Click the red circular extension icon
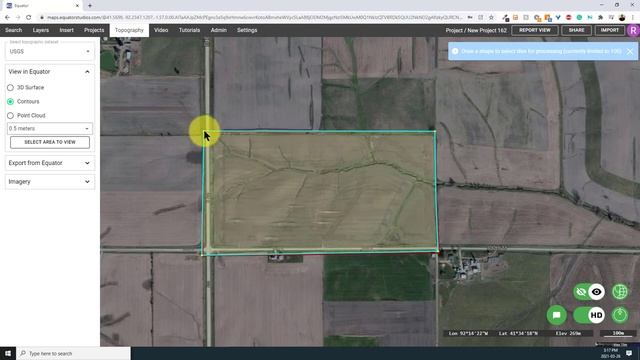The image size is (640, 360). [x=569, y=18]
